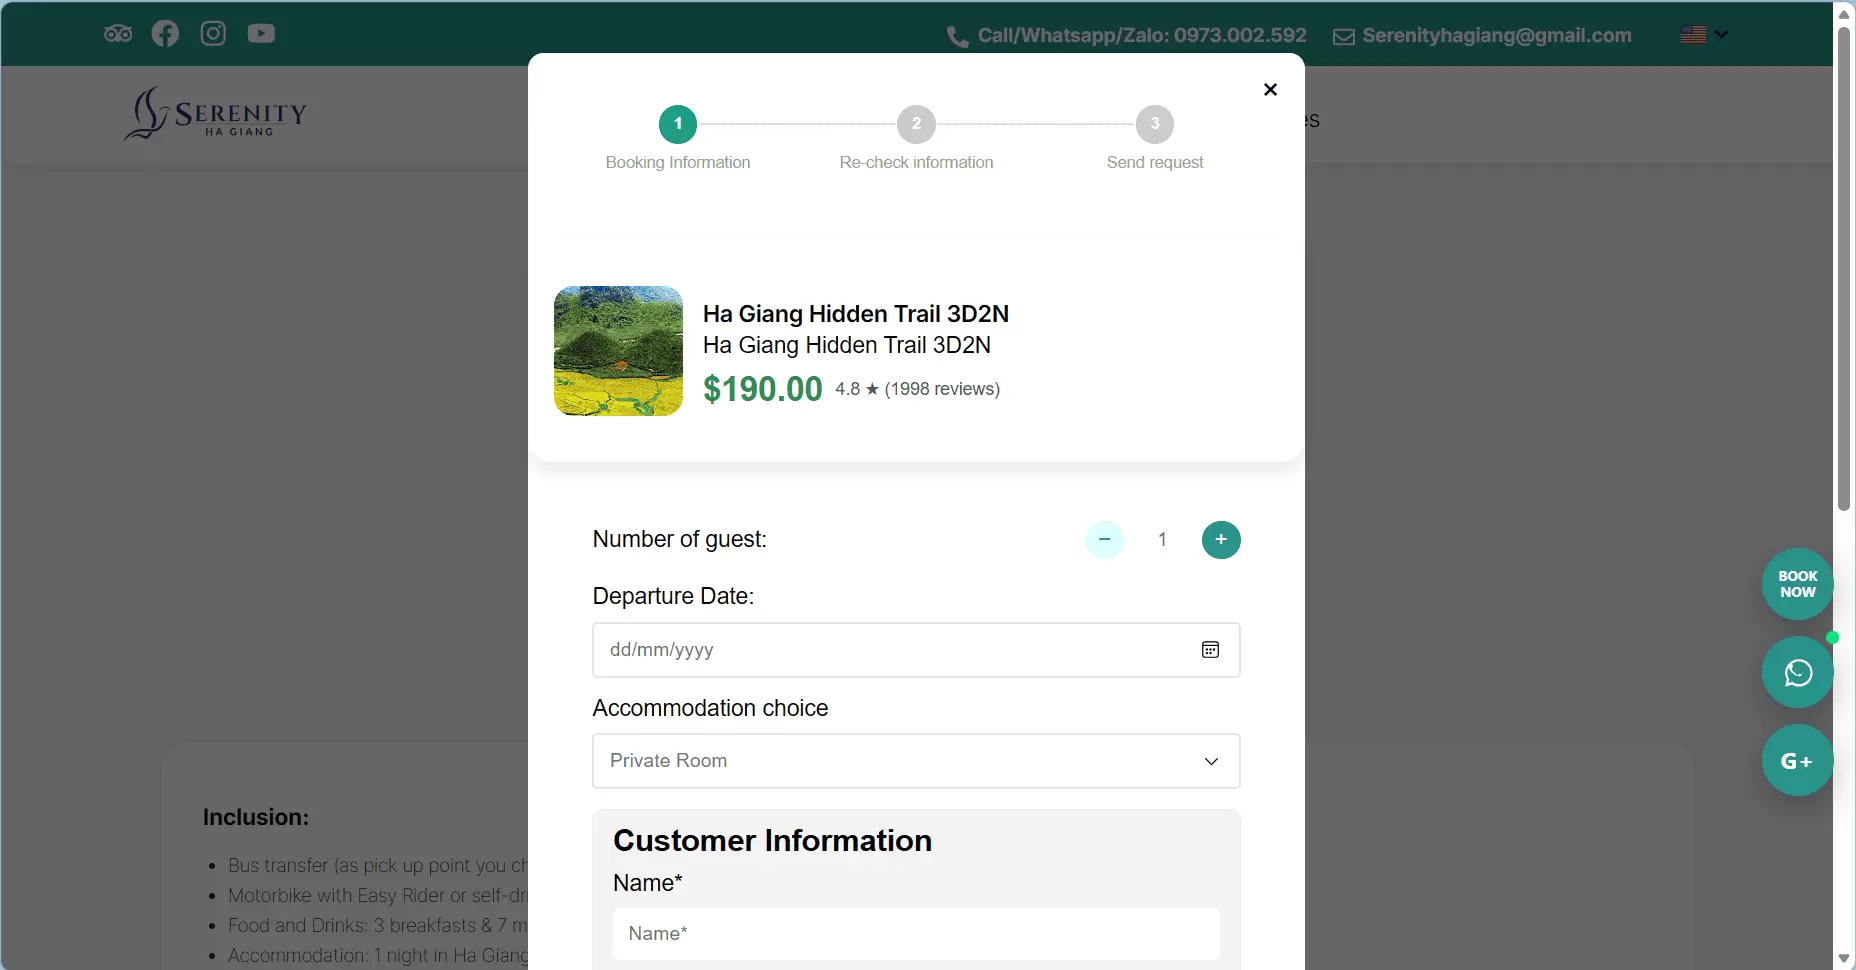Click the Departure Date input field
1856x970 pixels.
[916, 650]
